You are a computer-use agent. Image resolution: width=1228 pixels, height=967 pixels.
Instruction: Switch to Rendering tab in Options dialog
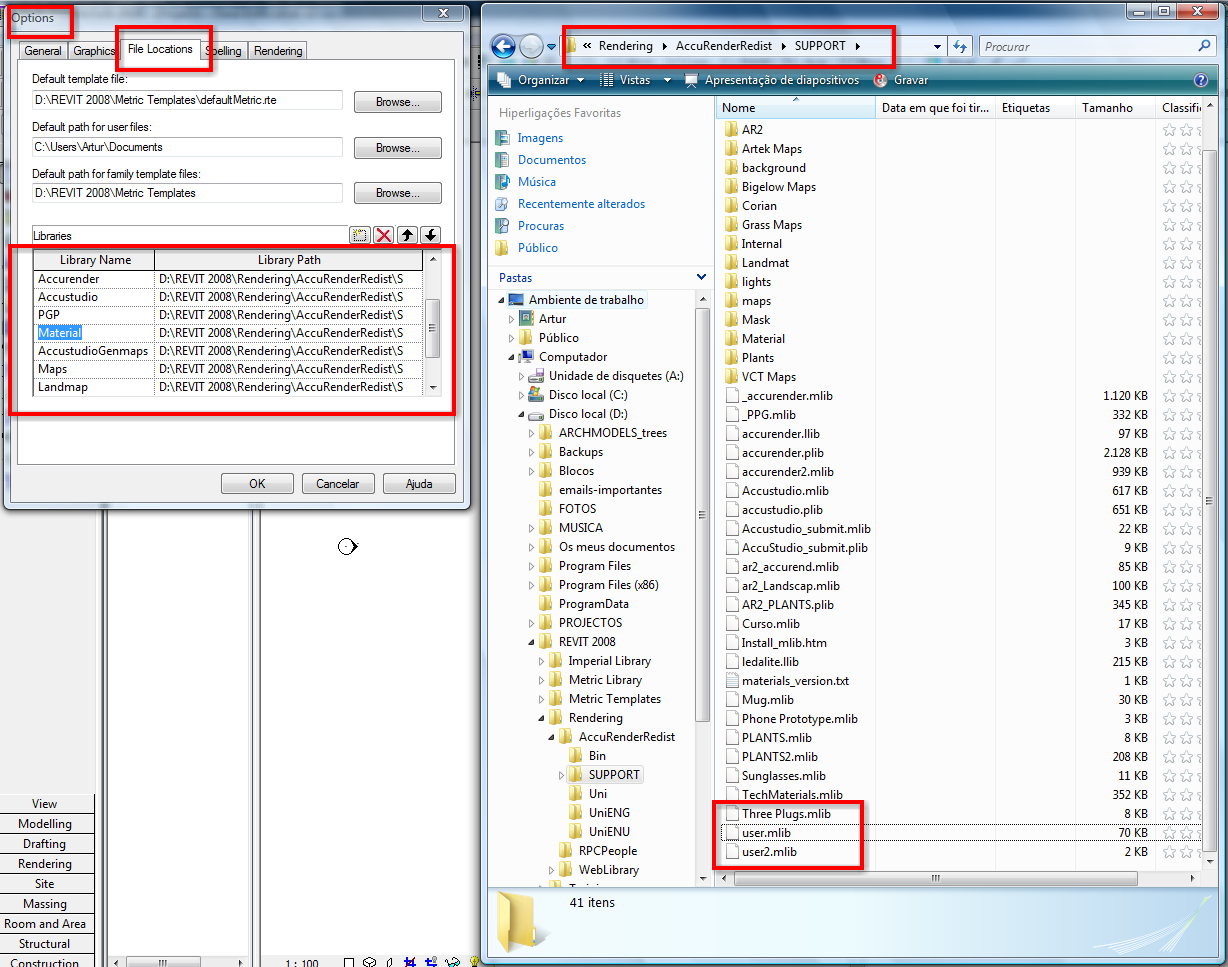(277, 51)
